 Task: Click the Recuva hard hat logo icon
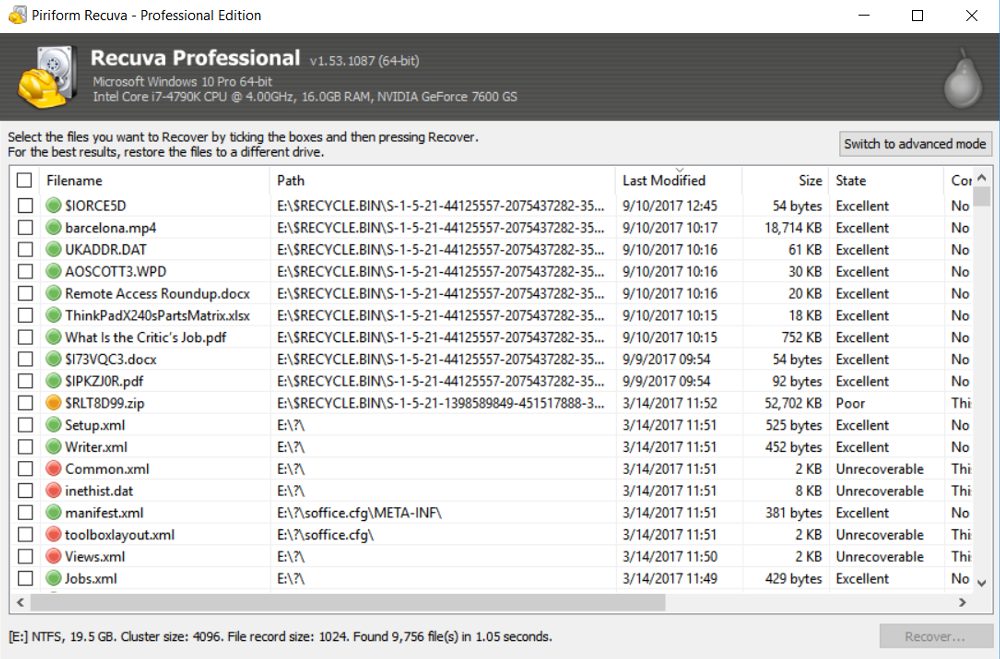tap(44, 77)
